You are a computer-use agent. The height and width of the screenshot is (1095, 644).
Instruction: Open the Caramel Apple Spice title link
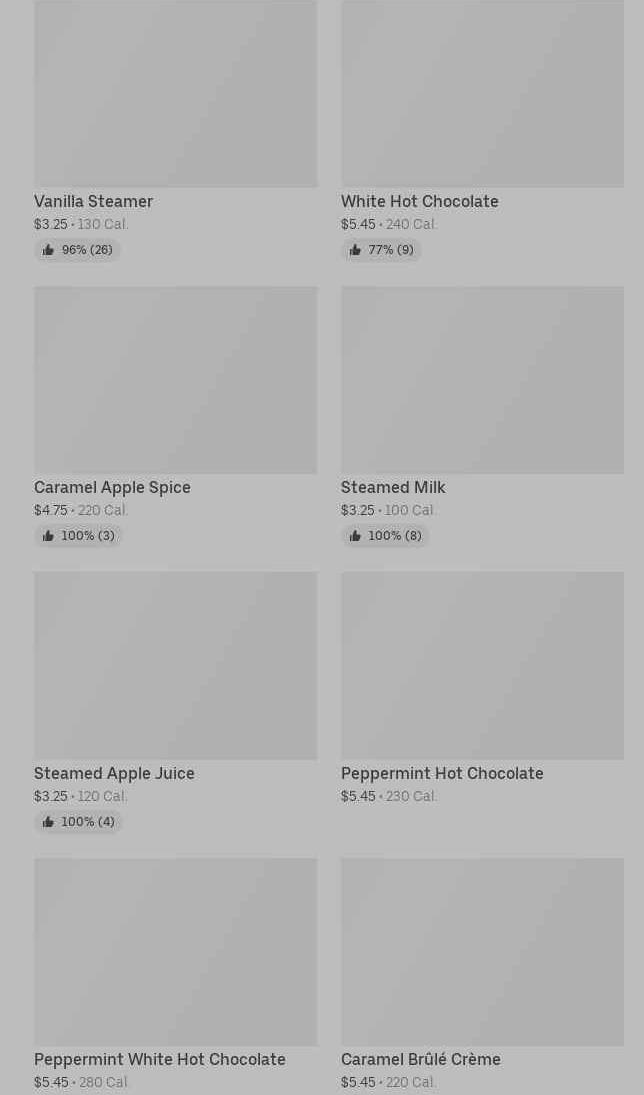pyautogui.click(x=112, y=487)
